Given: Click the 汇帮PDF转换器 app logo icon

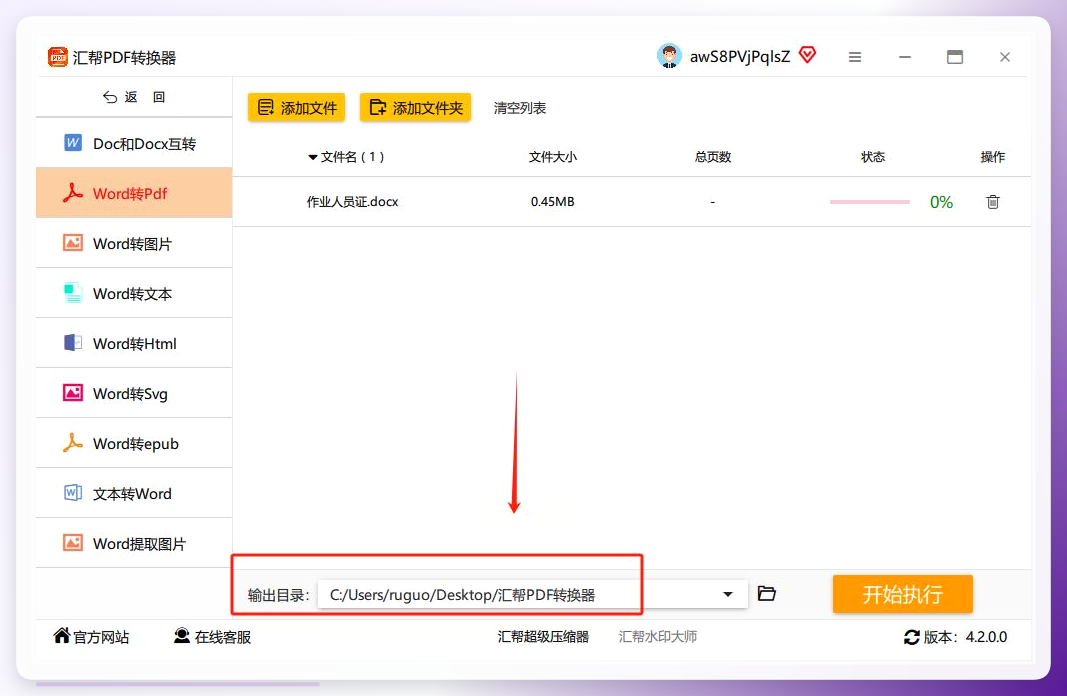Looking at the screenshot, I should click(58, 57).
